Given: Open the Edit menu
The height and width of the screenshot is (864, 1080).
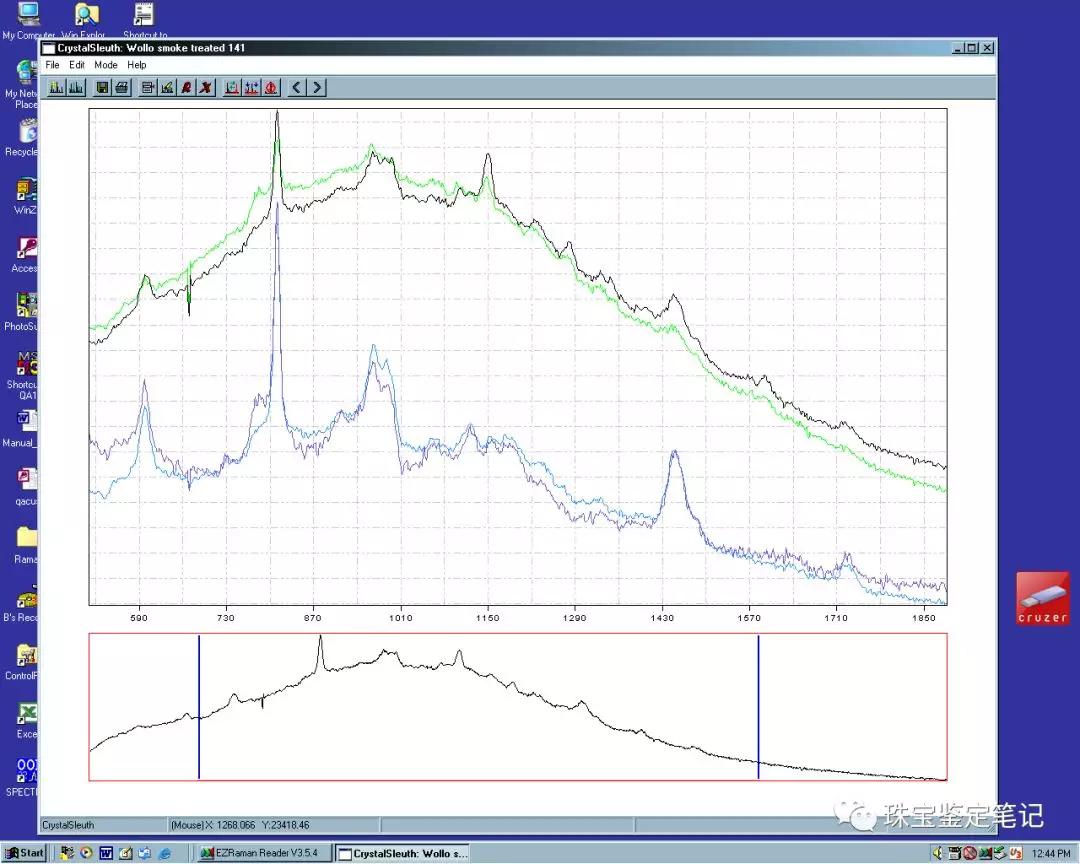Looking at the screenshot, I should [x=76, y=65].
